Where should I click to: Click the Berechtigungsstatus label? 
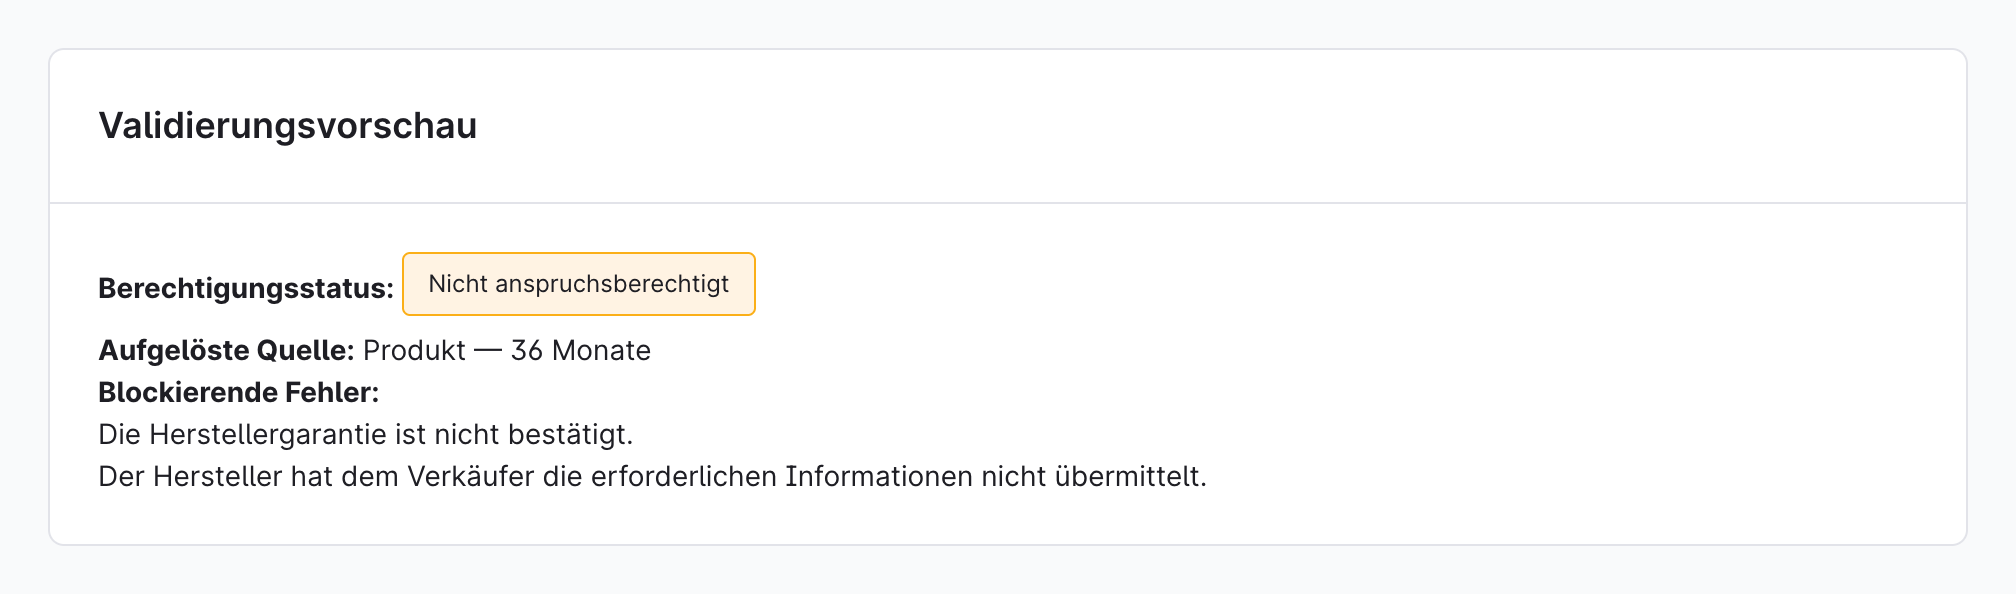pyautogui.click(x=246, y=289)
